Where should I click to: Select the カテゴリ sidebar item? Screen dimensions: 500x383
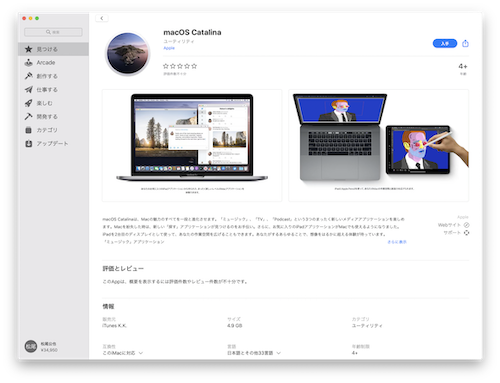click(53, 130)
